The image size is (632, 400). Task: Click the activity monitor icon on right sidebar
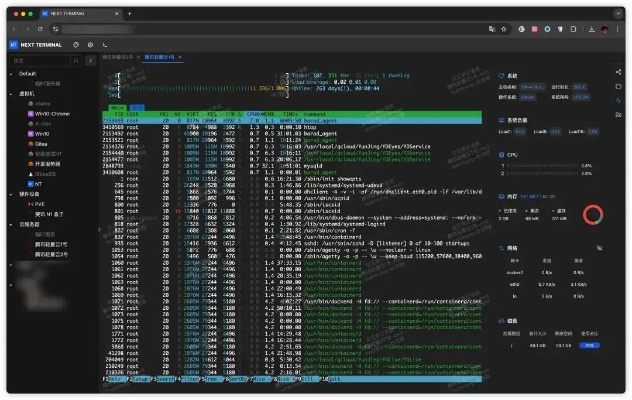point(619,99)
